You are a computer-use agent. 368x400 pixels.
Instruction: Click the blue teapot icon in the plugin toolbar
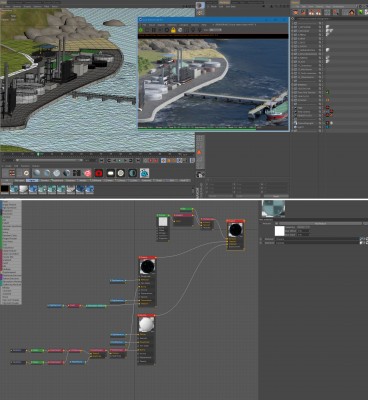tap(144, 173)
